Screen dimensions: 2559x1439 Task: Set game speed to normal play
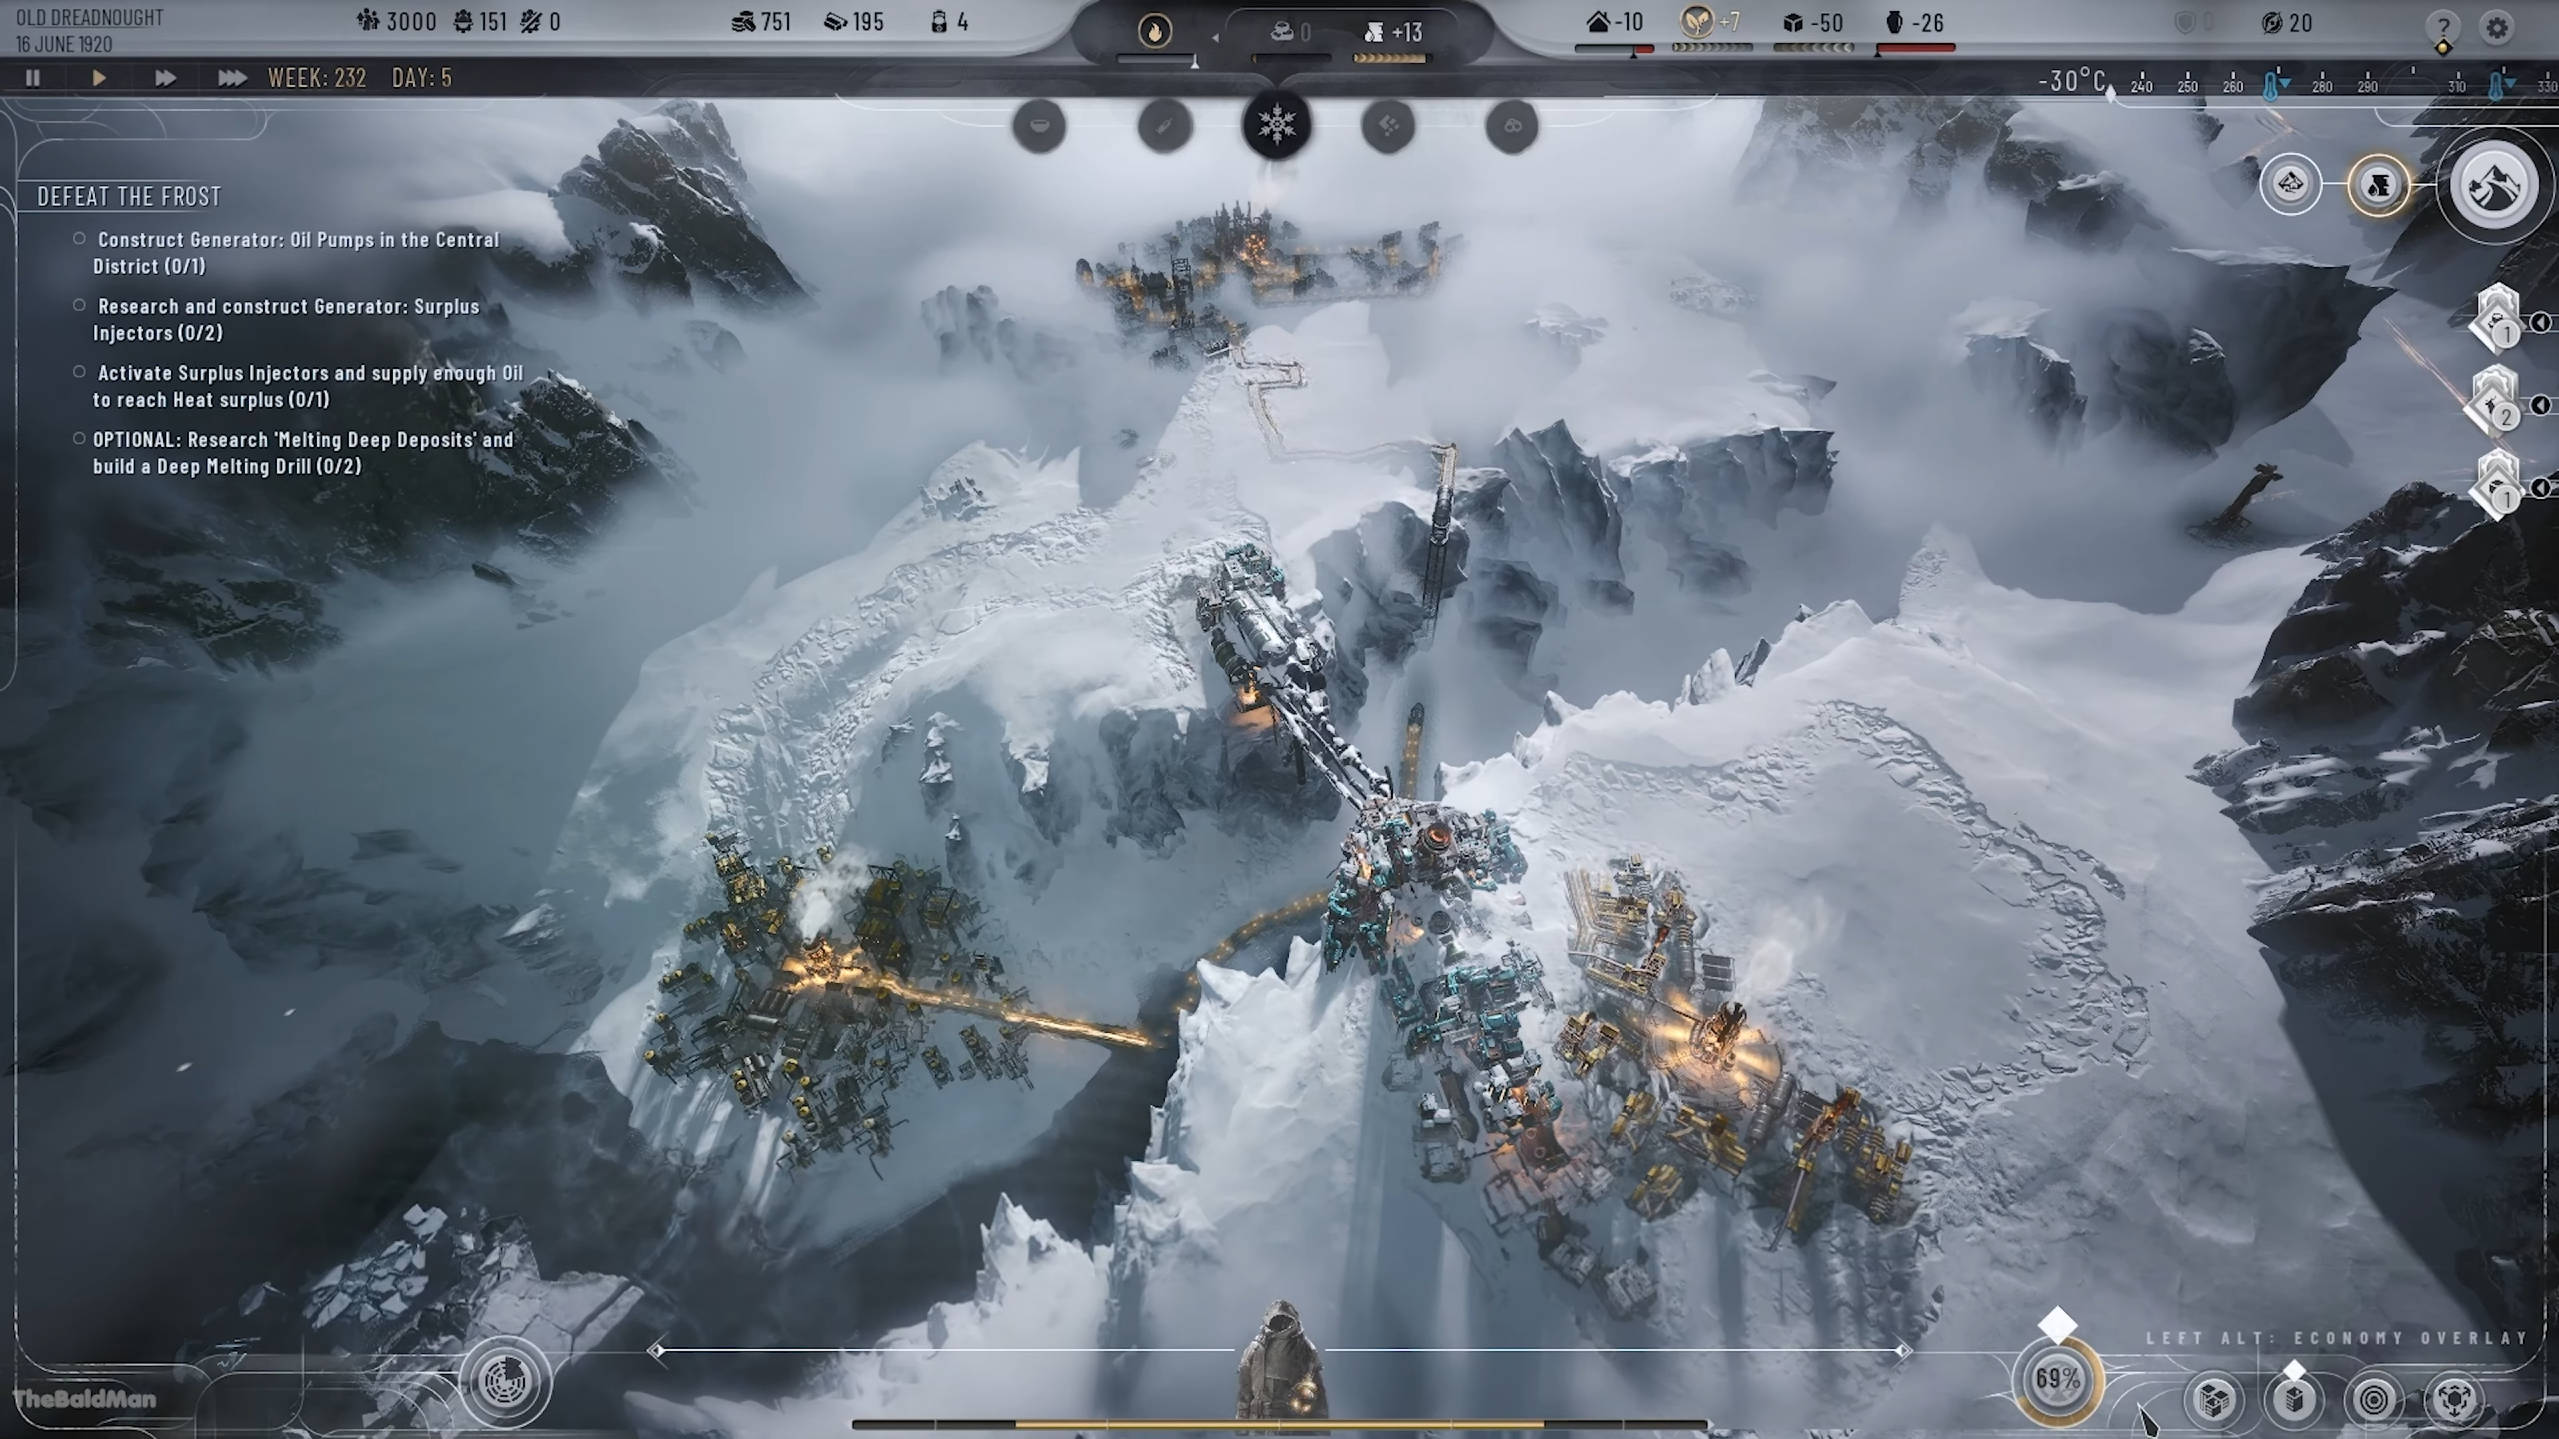pos(99,77)
